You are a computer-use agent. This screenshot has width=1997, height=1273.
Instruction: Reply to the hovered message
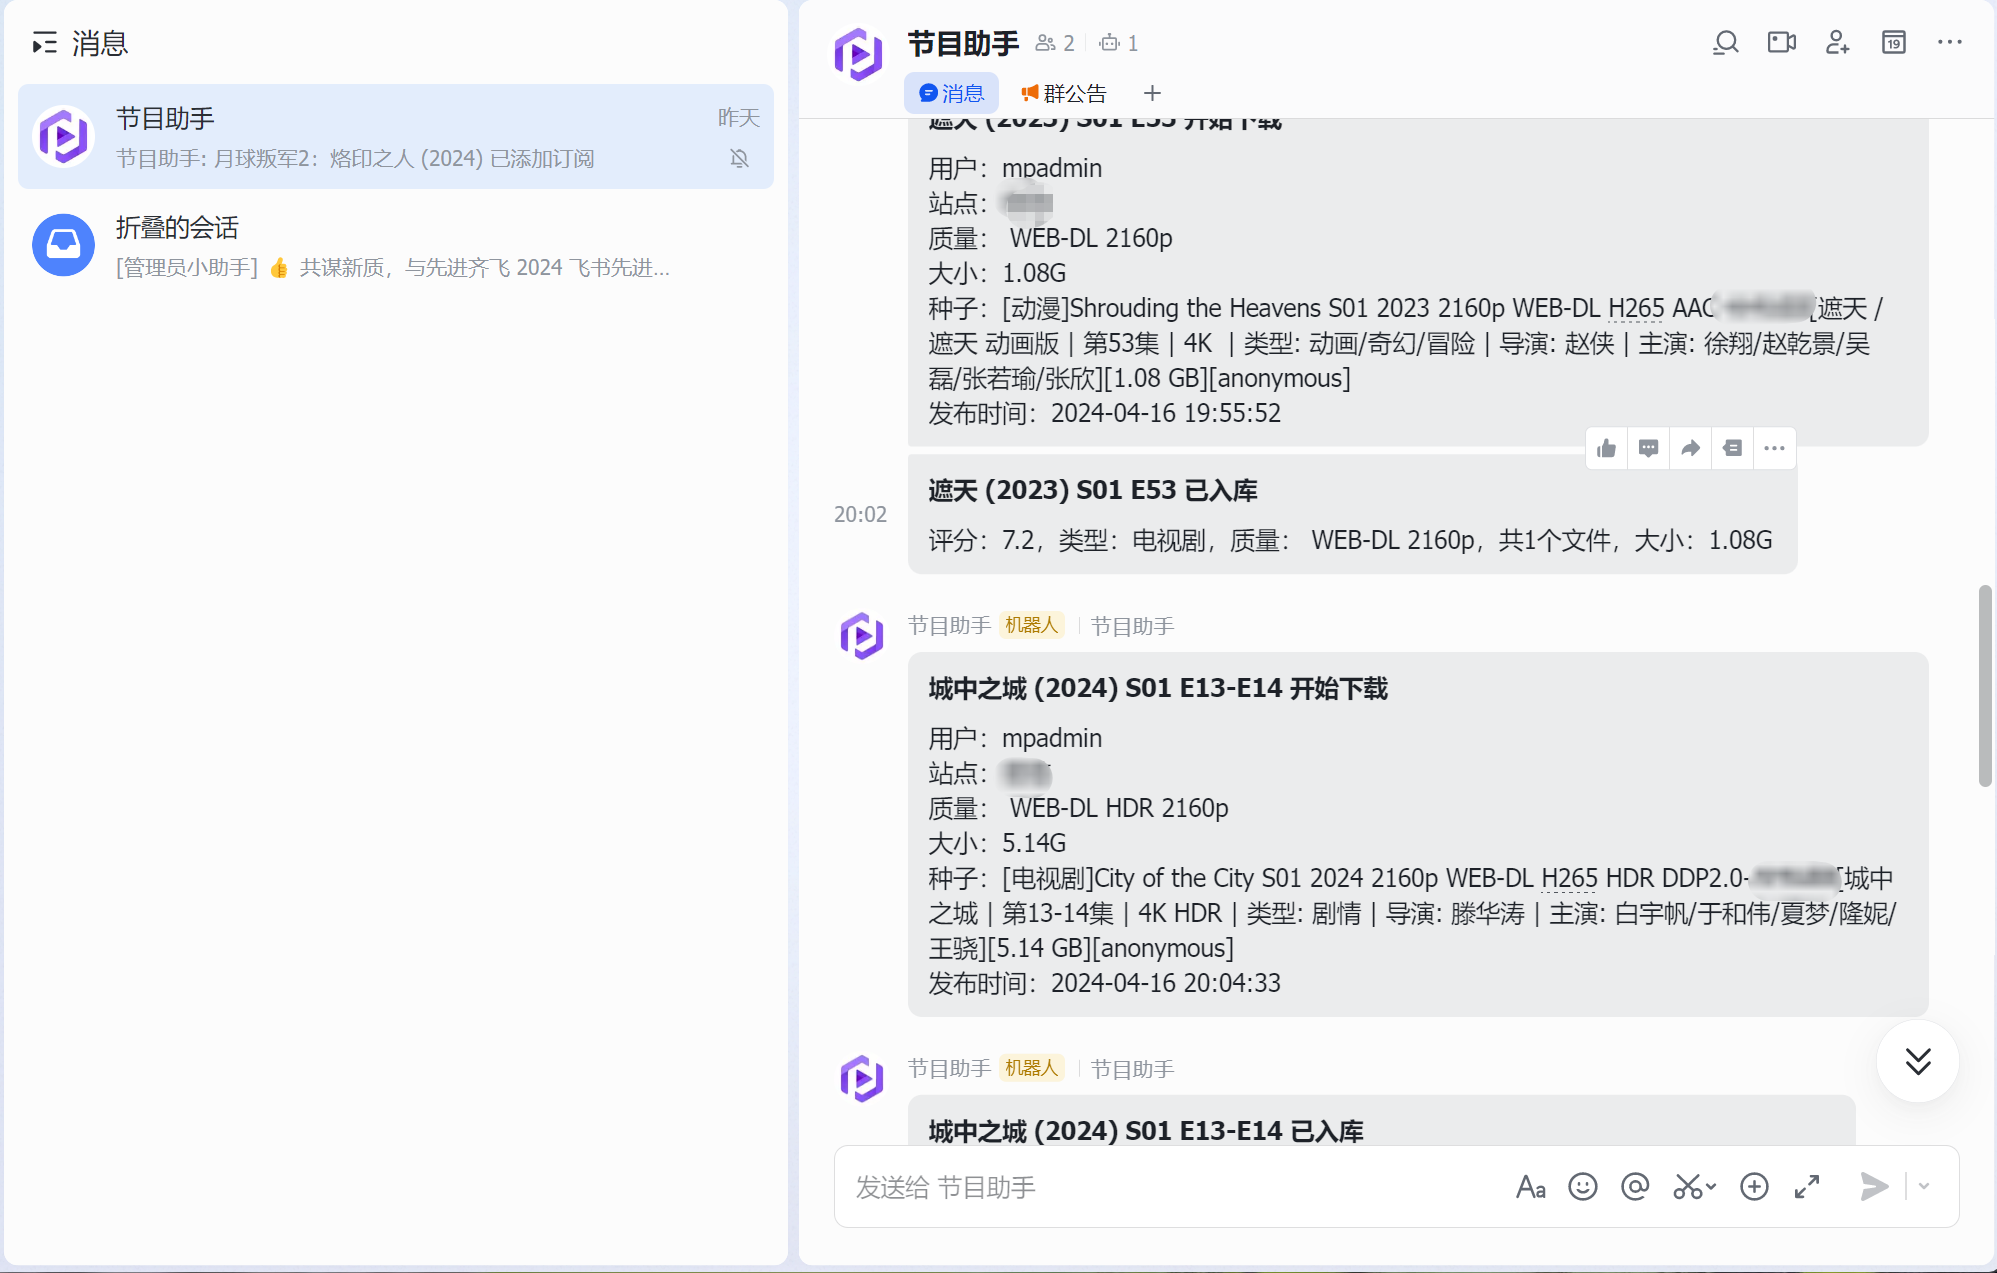1649,448
